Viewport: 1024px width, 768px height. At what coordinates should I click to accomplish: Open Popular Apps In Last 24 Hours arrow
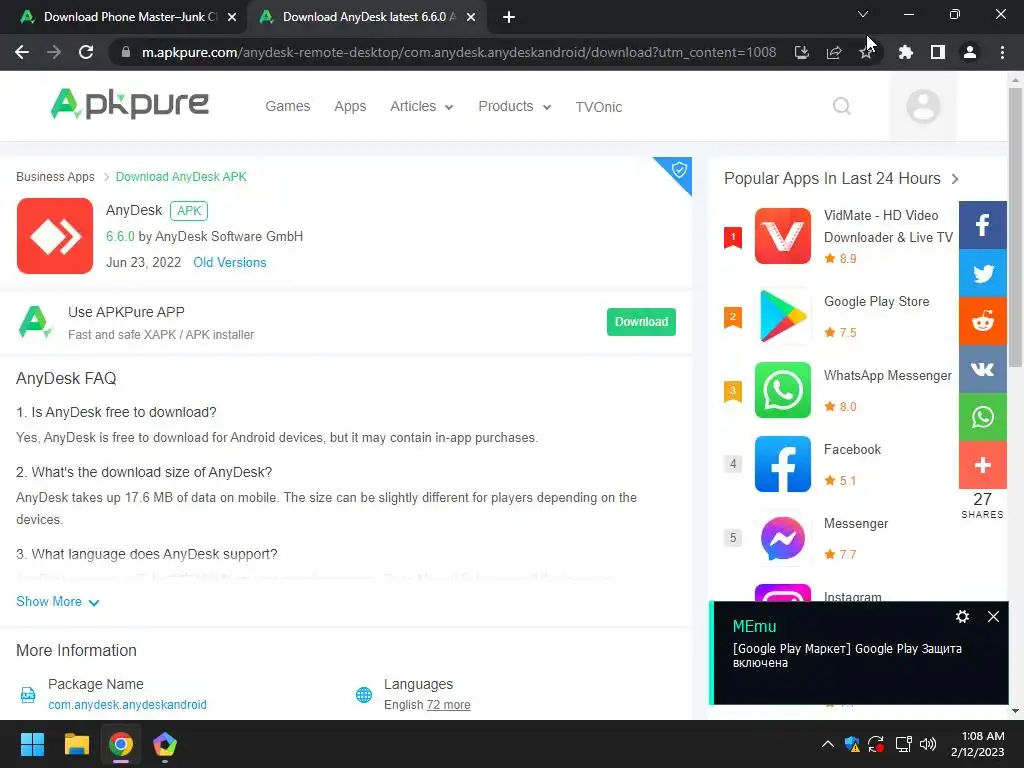(955, 179)
